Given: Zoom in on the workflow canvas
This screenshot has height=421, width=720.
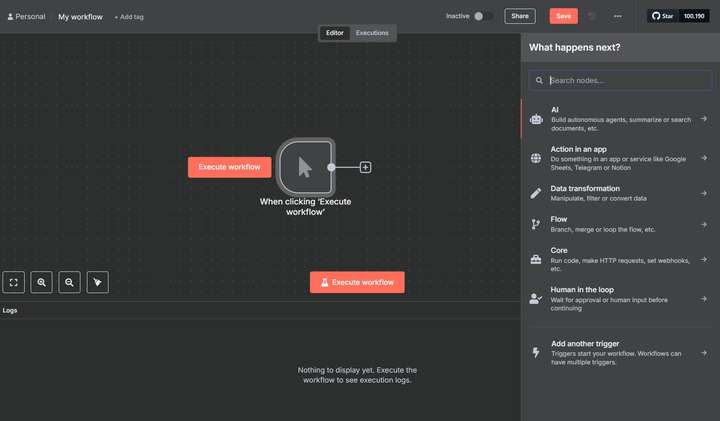Looking at the screenshot, I should pyautogui.click(x=42, y=283).
